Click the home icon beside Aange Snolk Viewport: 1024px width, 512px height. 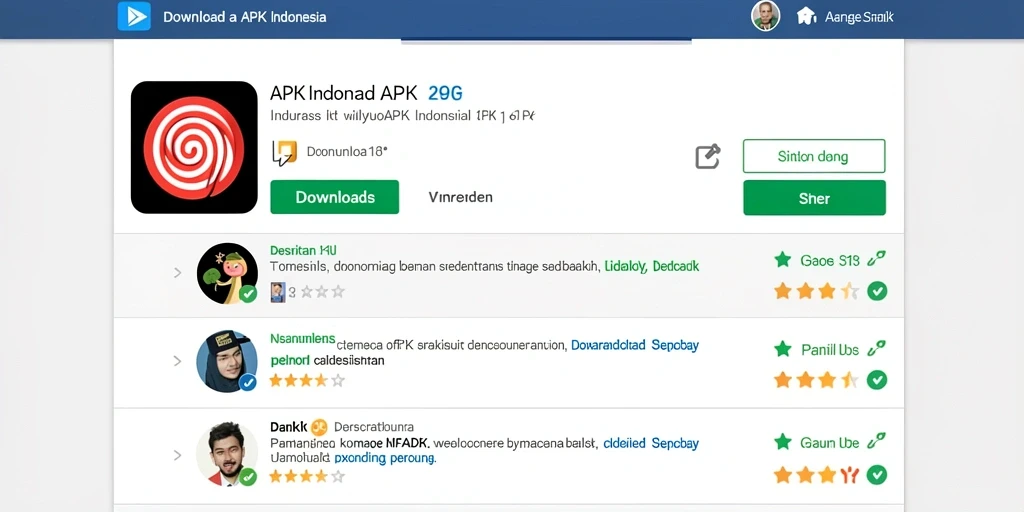[807, 16]
